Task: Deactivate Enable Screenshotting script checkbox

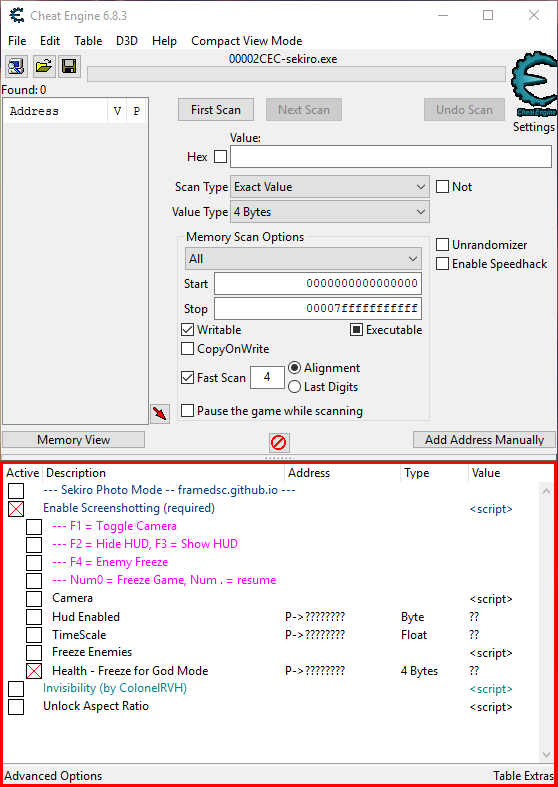Action: (x=16, y=509)
